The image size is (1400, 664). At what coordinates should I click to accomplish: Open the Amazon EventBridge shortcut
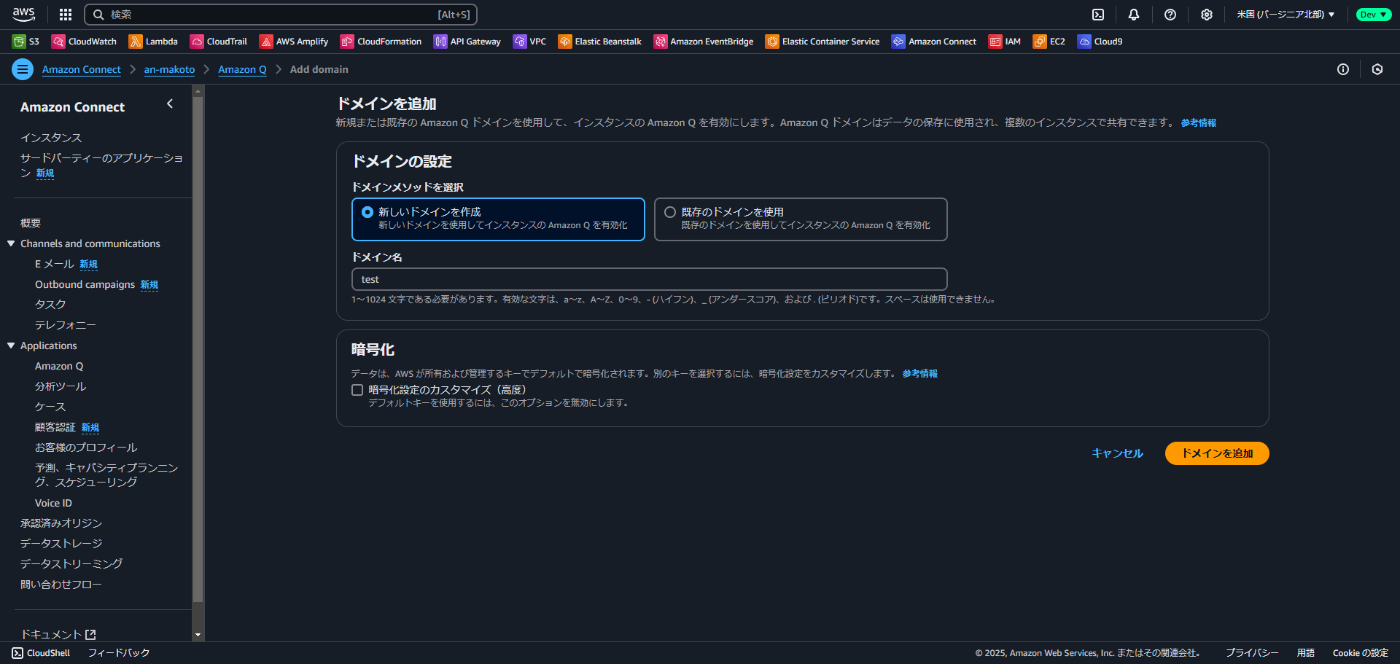pyautogui.click(x=704, y=42)
